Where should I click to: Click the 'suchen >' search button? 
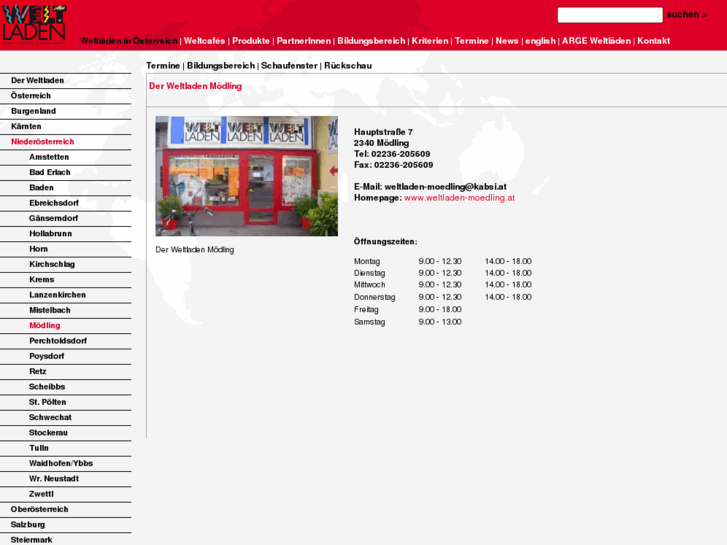click(x=687, y=14)
